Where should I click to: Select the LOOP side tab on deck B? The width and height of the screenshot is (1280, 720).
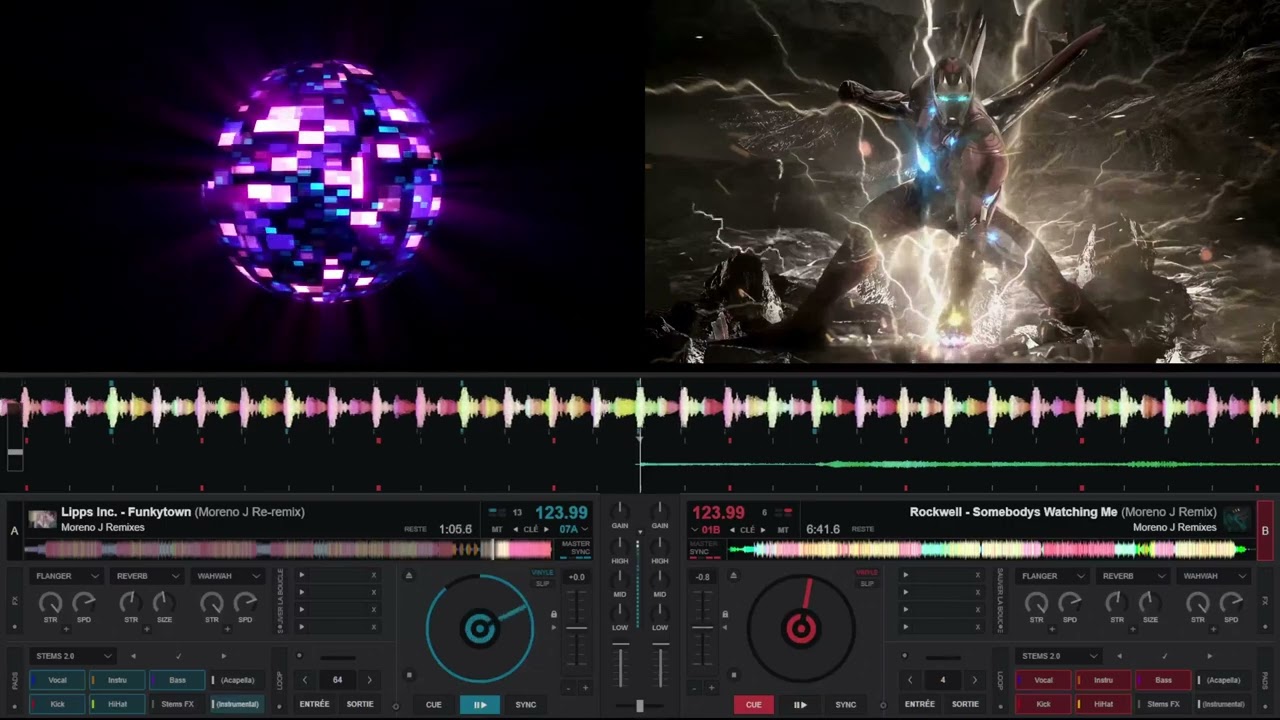tap(1000, 680)
